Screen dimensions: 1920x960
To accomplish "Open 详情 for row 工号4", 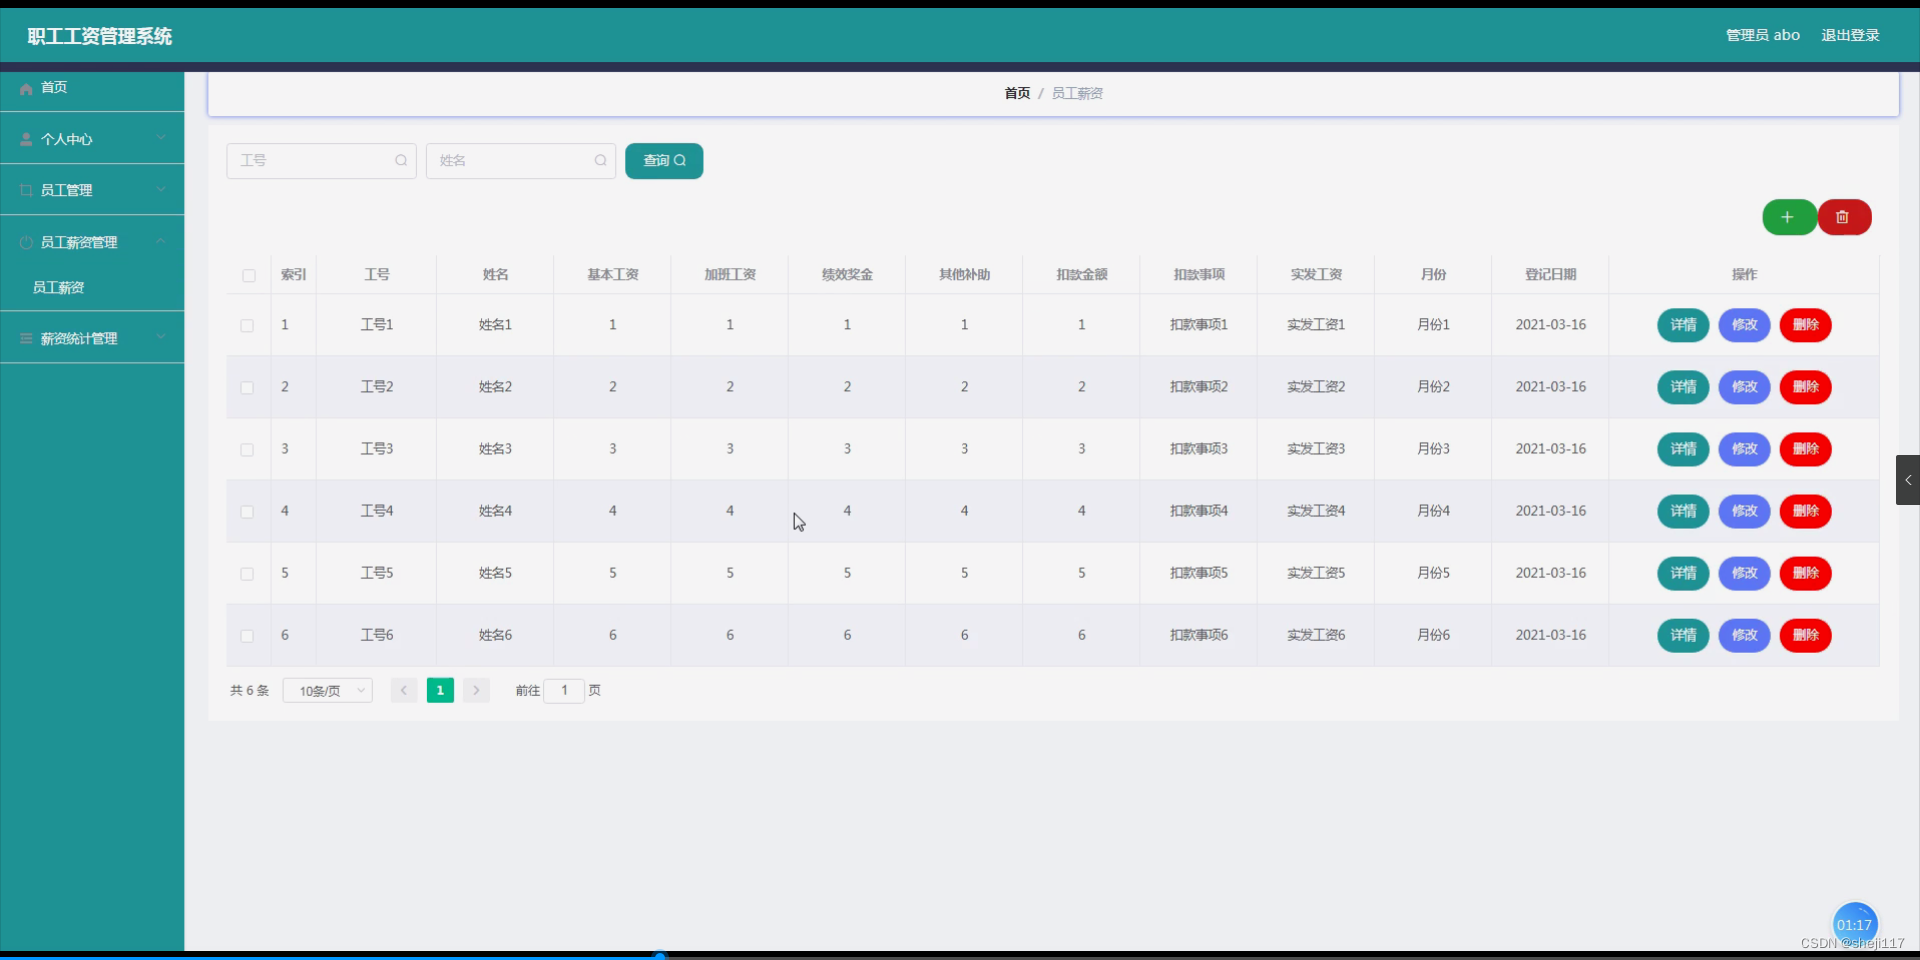I will point(1683,511).
